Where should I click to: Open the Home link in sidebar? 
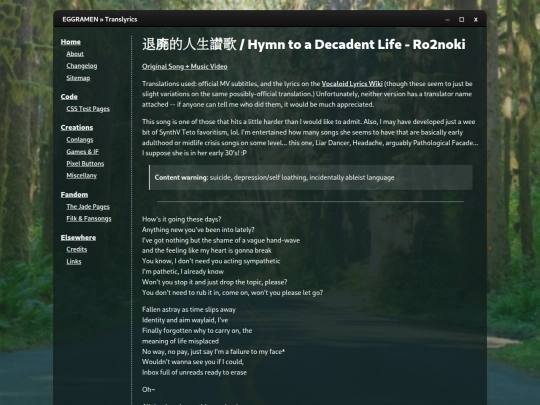71,42
